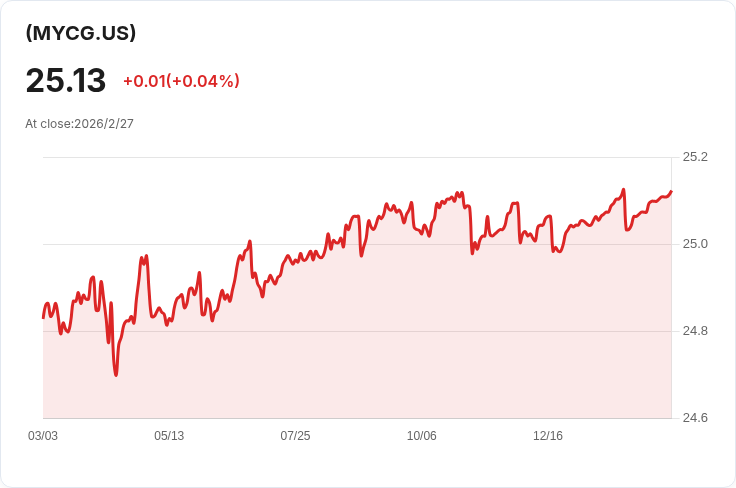Click the leftmost start of the price line

coord(43,317)
